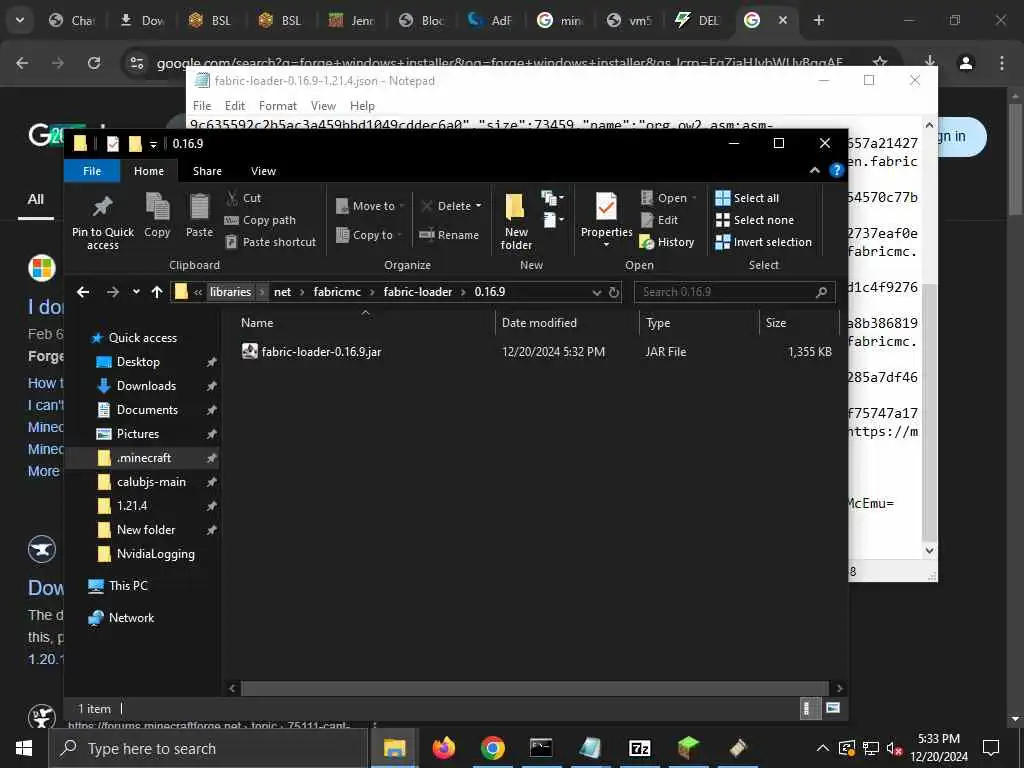Image resolution: width=1024 pixels, height=768 pixels.
Task: Open Notepad Format menu
Action: pyautogui.click(x=278, y=106)
